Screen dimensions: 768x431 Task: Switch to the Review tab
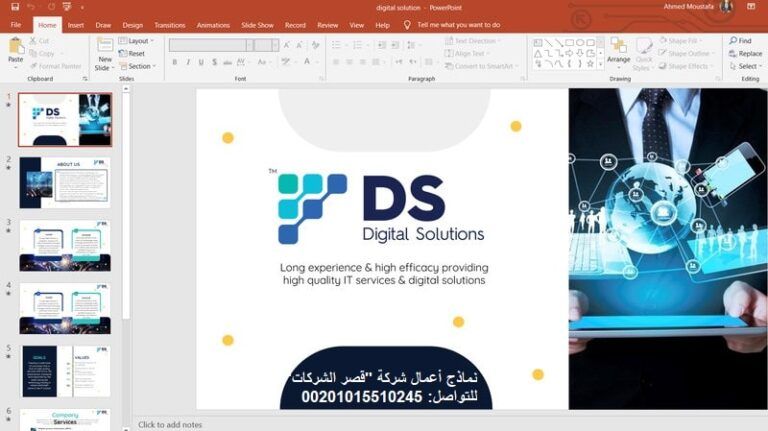coord(328,25)
